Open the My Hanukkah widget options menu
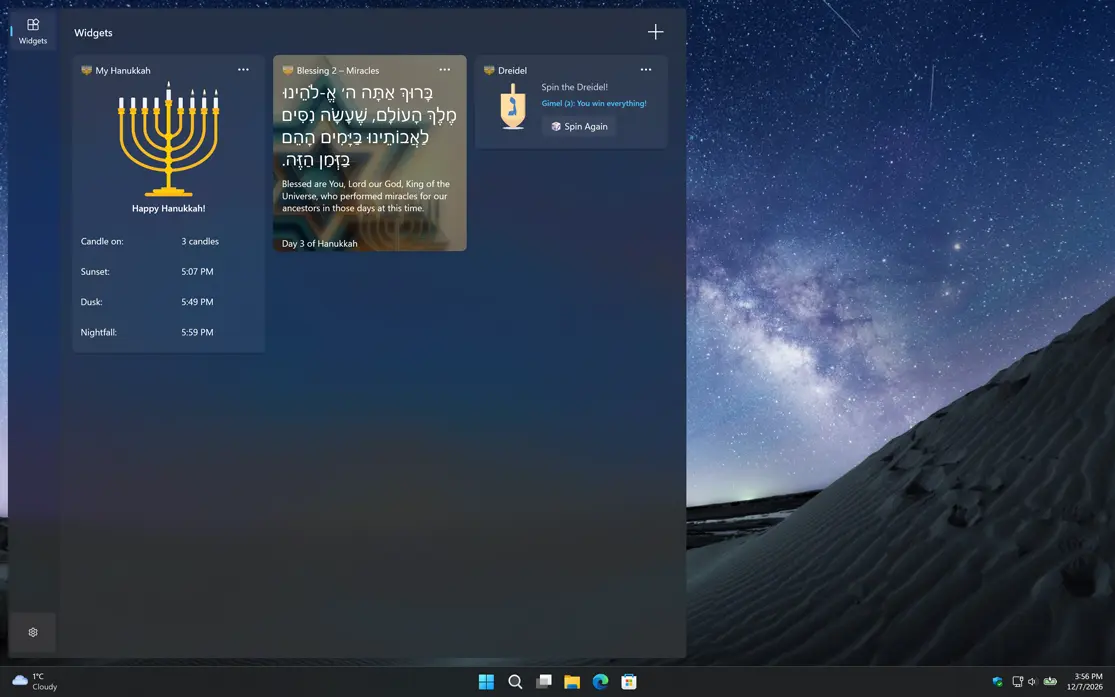This screenshot has width=1115, height=697. 243,70
